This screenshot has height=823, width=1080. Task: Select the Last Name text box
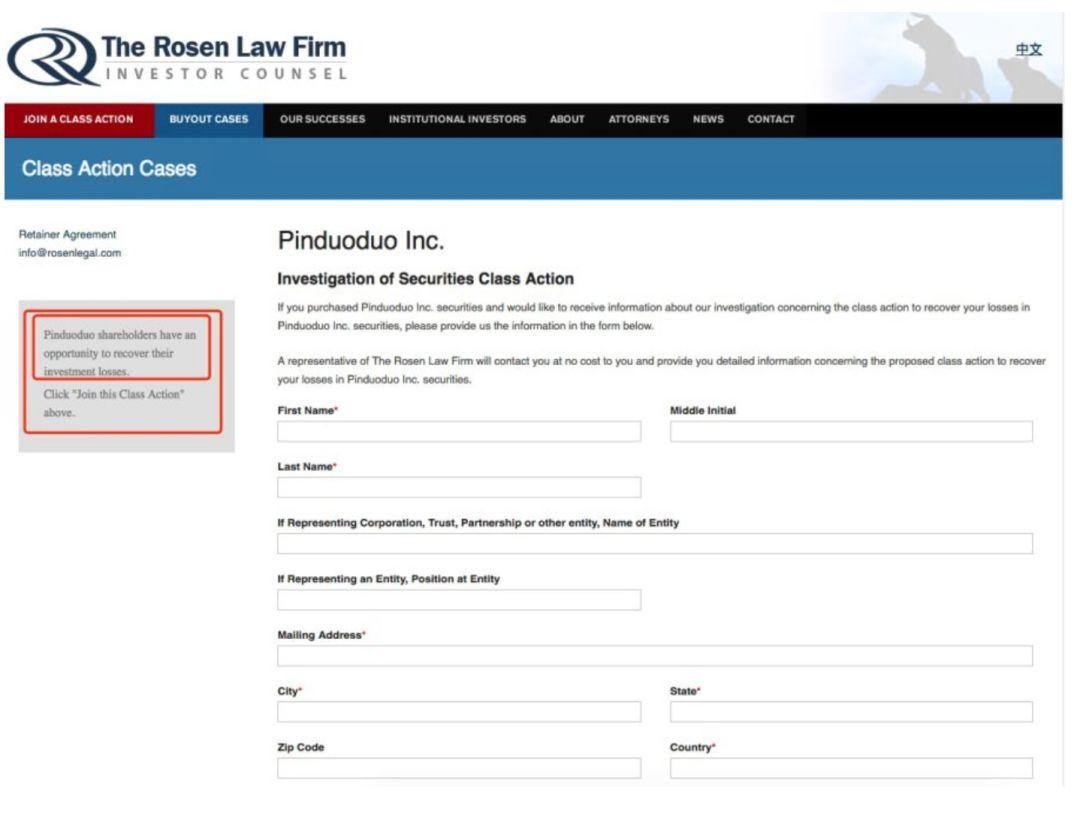pos(459,488)
